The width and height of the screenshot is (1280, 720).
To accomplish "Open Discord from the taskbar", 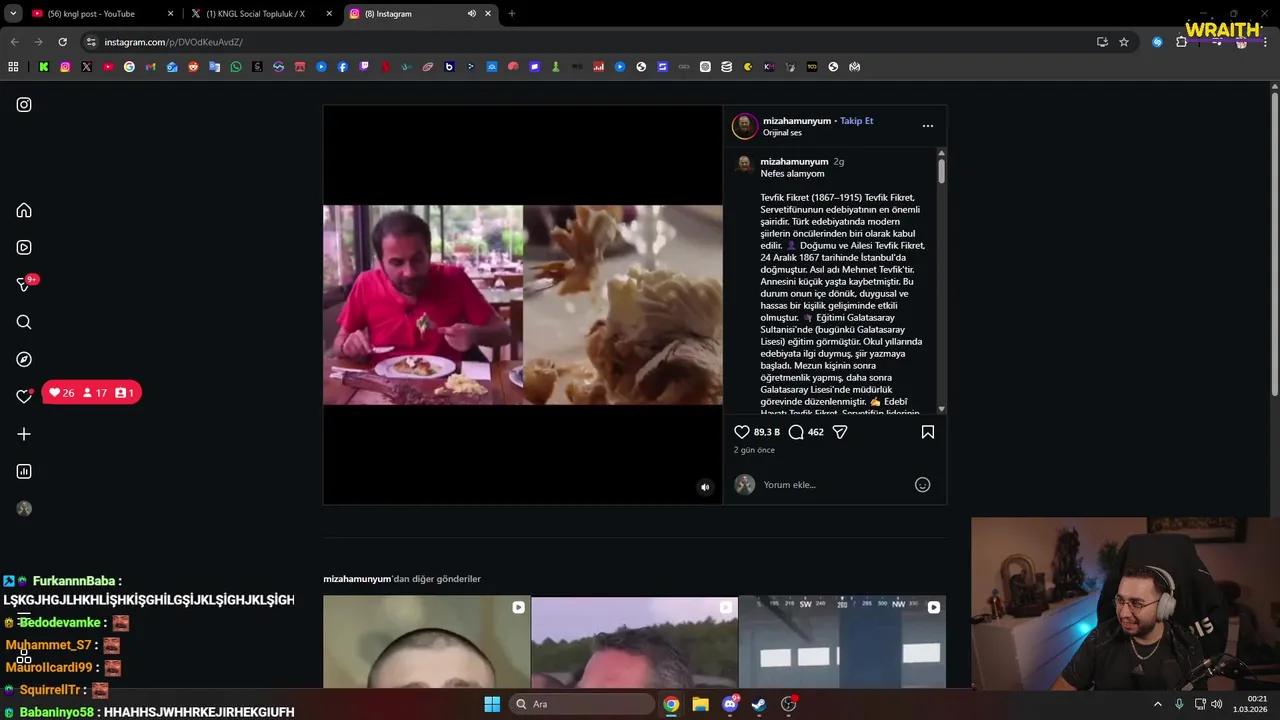I will [730, 704].
